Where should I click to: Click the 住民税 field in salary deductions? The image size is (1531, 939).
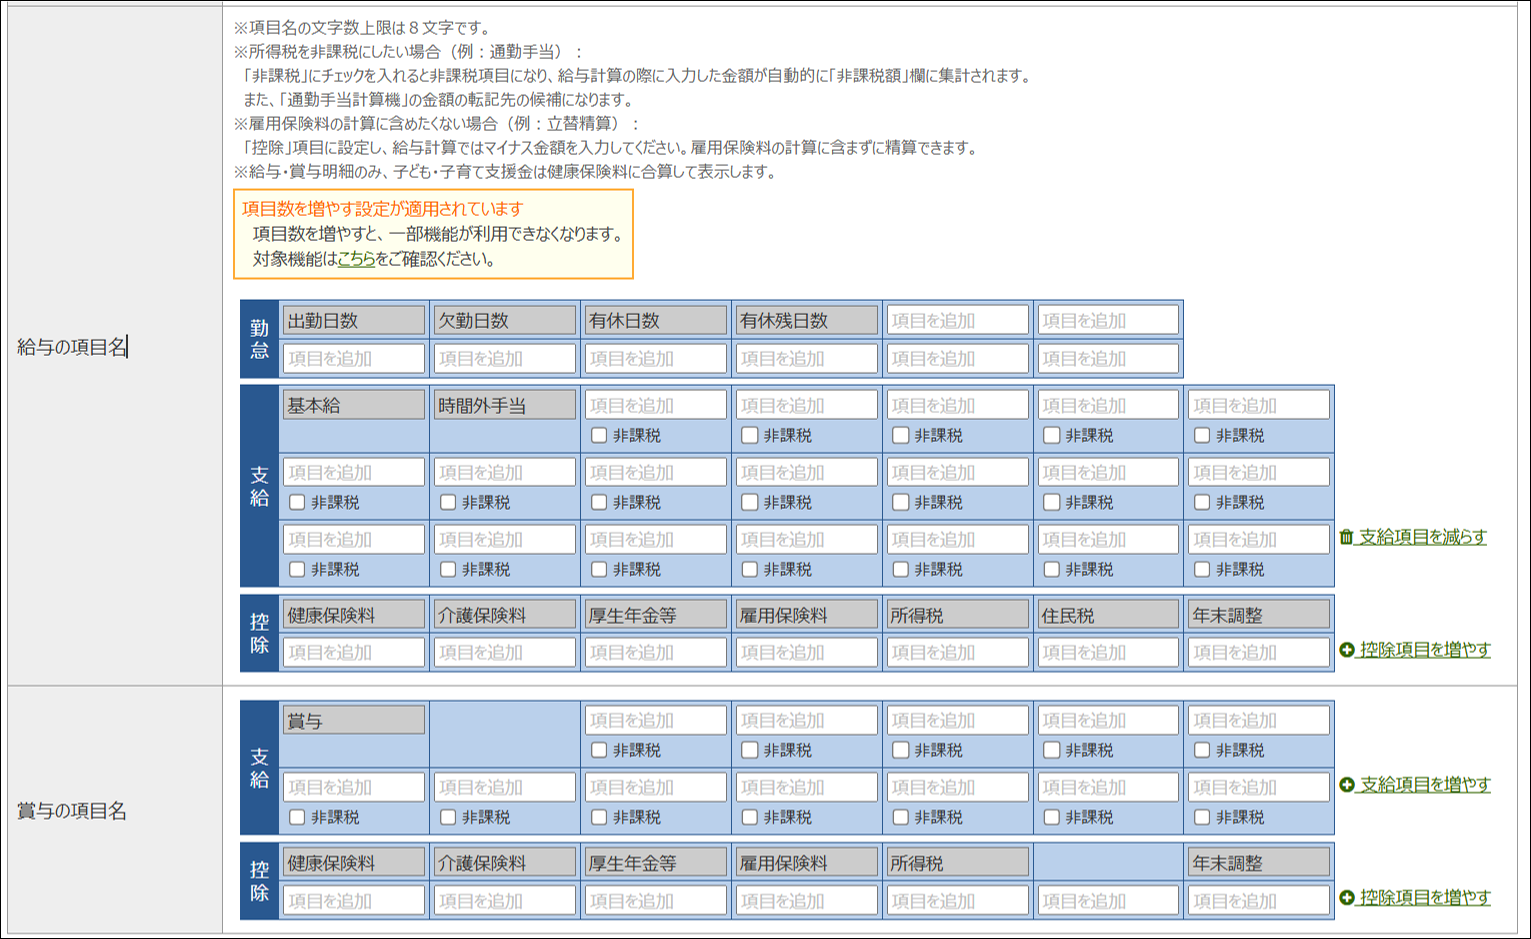pyautogui.click(x=1109, y=616)
